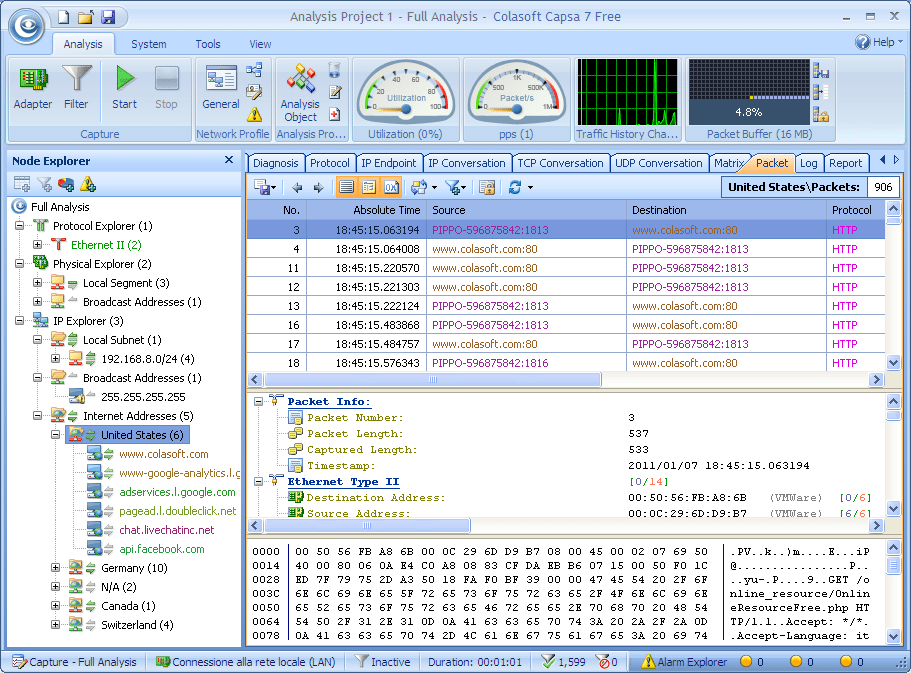Close the Node Explorer panel
Viewport: 911px width, 673px height.
tap(229, 160)
